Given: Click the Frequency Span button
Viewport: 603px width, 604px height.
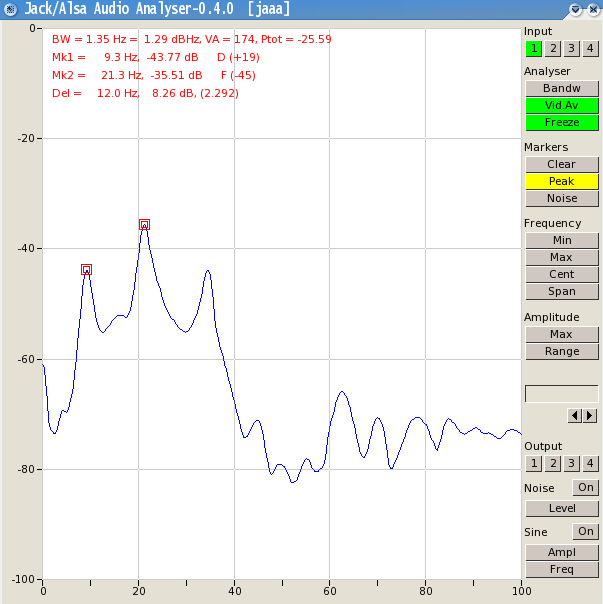Looking at the screenshot, I should (562, 291).
